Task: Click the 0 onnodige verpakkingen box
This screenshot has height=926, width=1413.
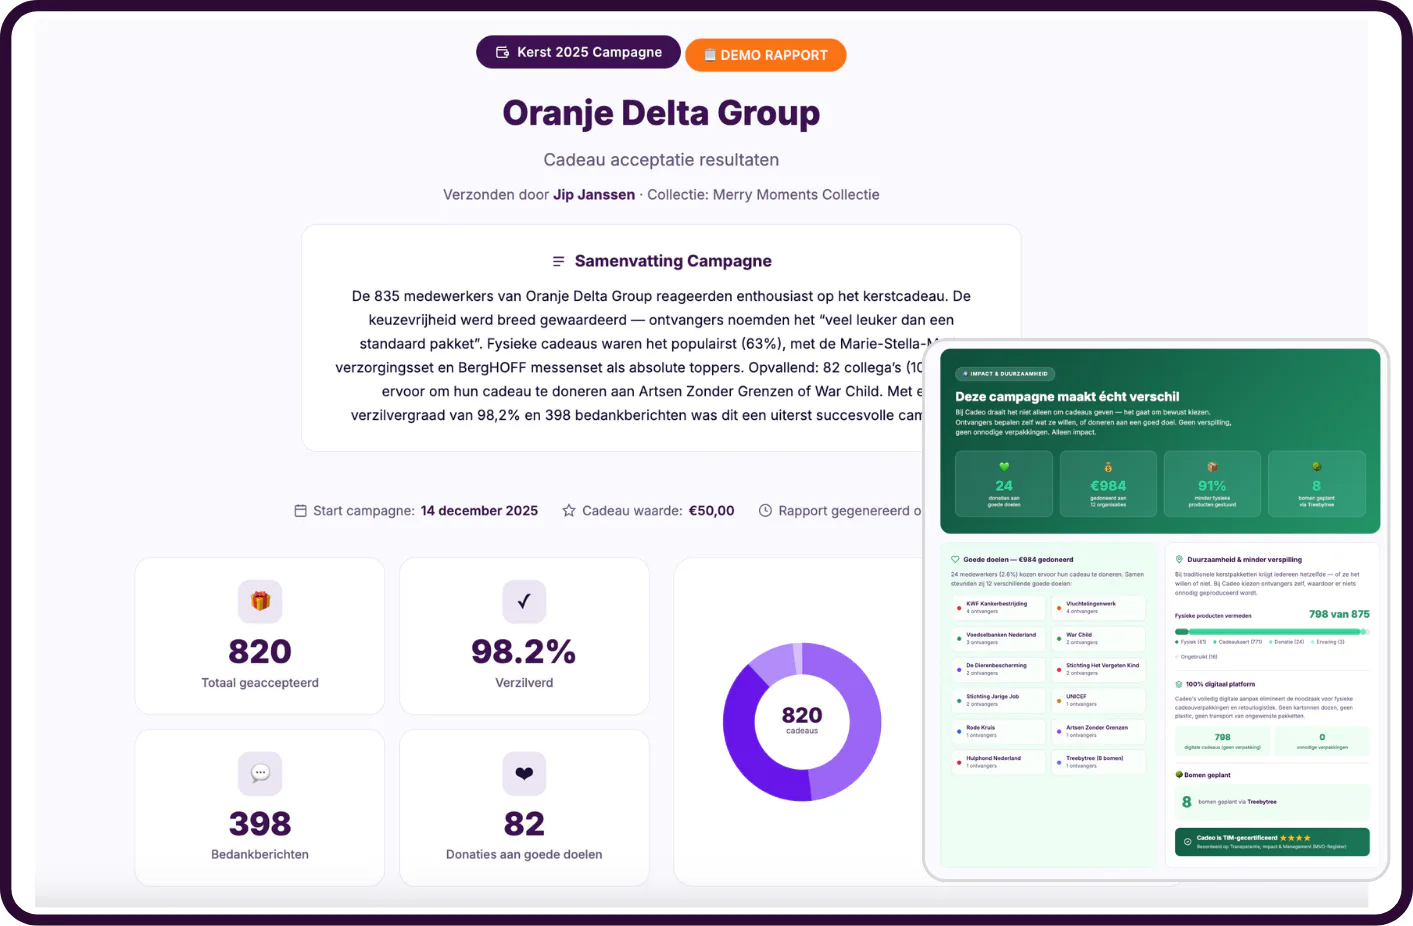Action: (1322, 741)
